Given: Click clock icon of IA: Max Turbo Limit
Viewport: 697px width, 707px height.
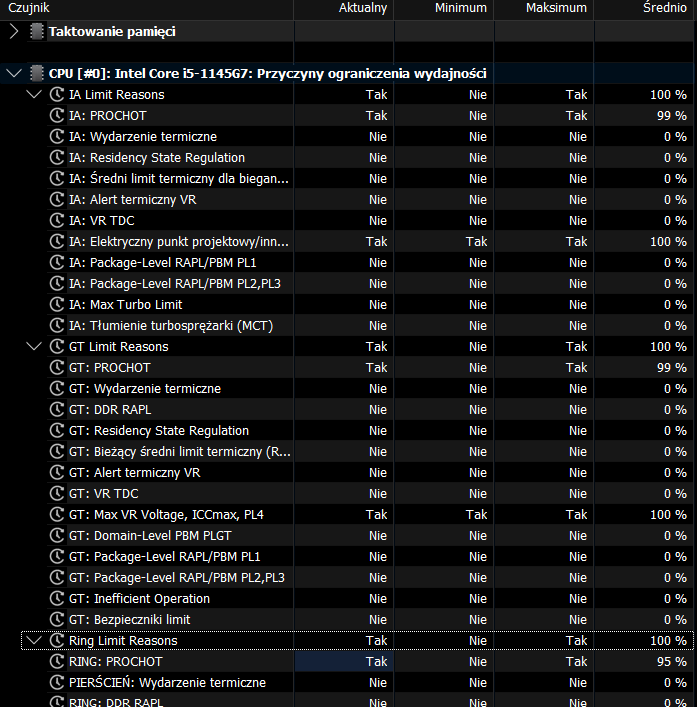Looking at the screenshot, I should click(x=57, y=304).
